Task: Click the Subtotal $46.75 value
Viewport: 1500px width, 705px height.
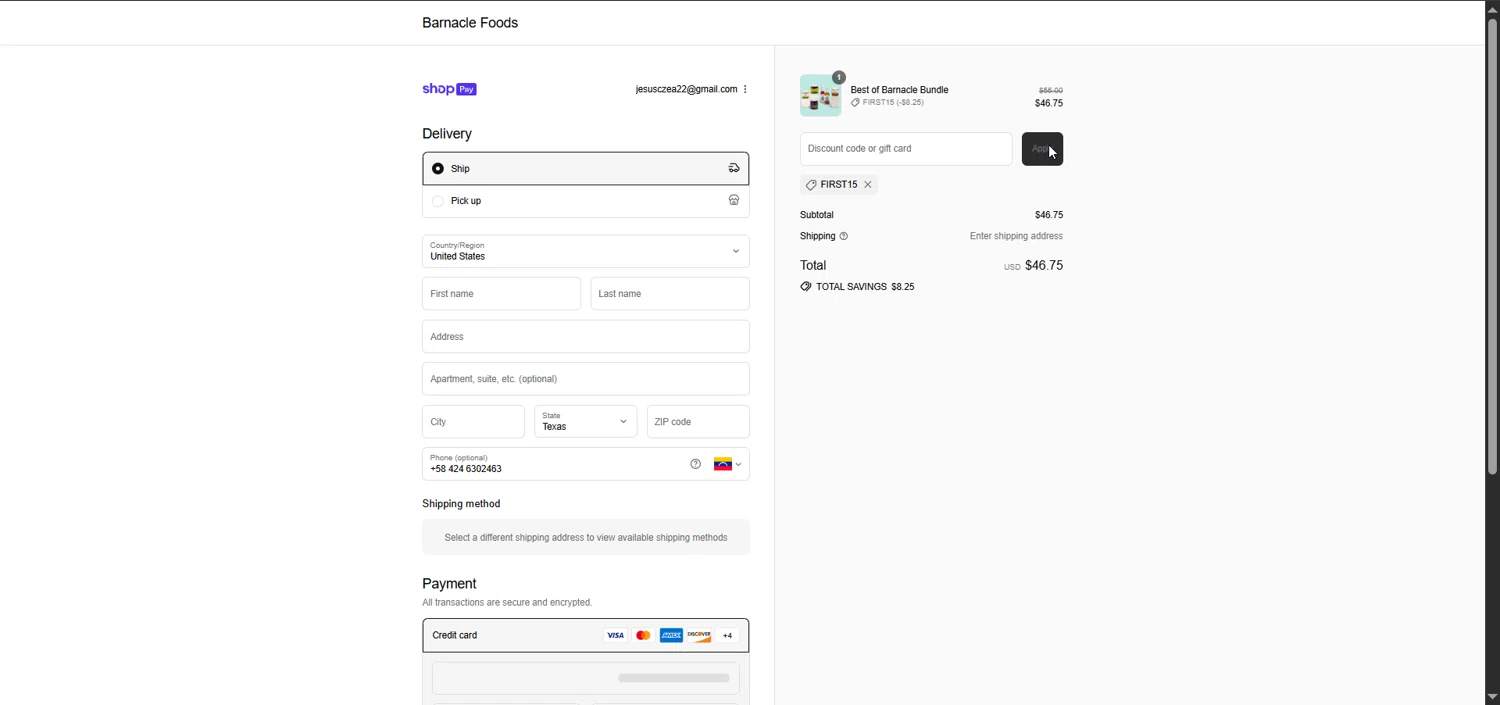Action: (1049, 215)
